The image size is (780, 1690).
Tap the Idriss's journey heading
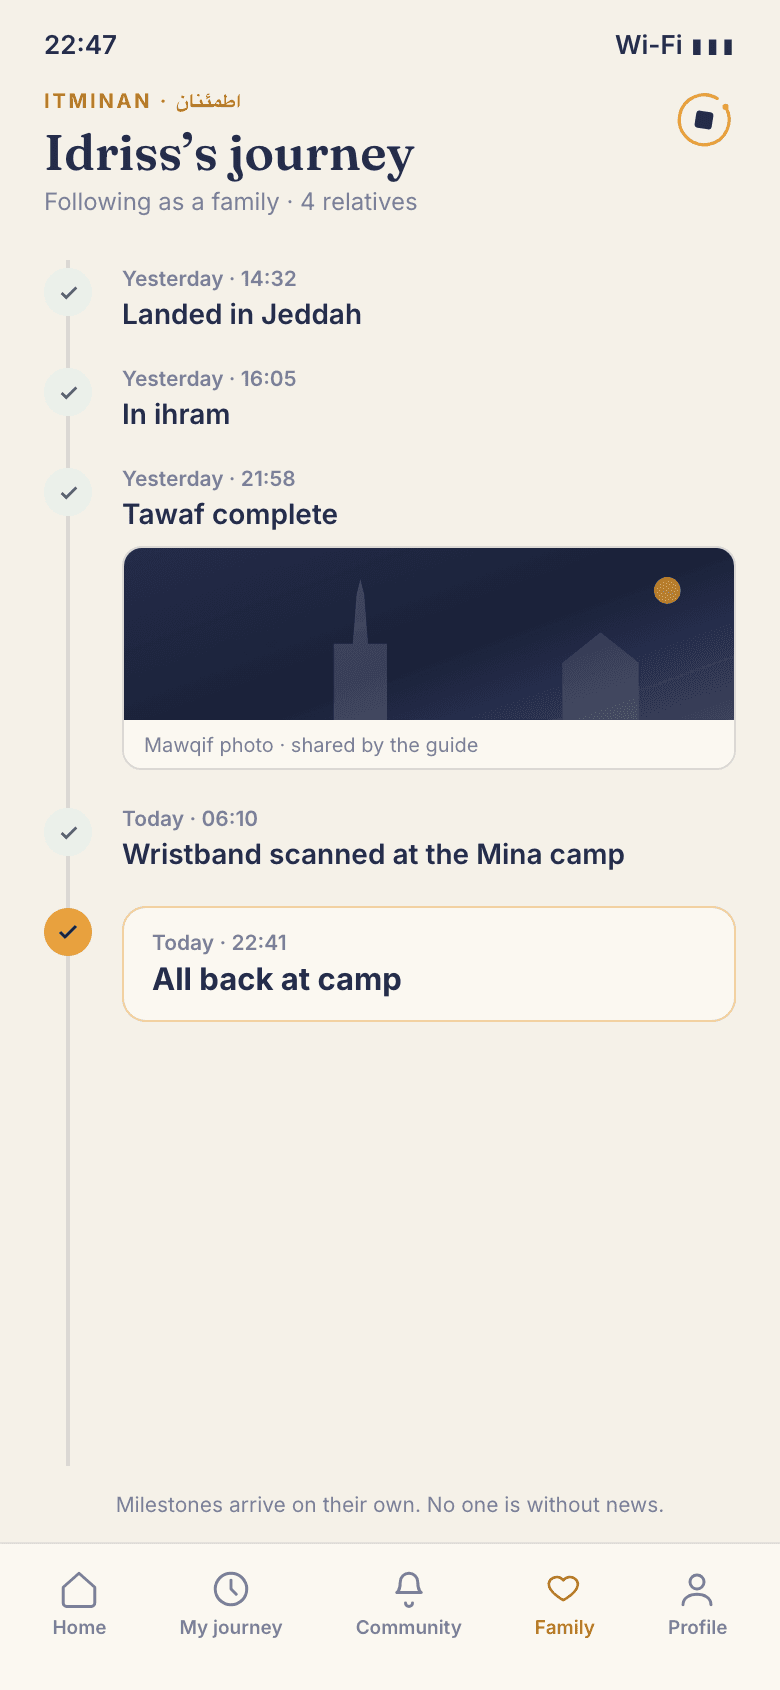(x=229, y=155)
